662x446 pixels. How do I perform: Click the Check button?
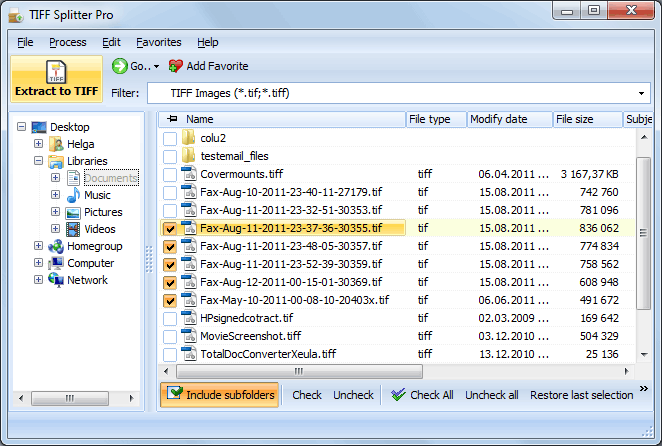(x=307, y=395)
